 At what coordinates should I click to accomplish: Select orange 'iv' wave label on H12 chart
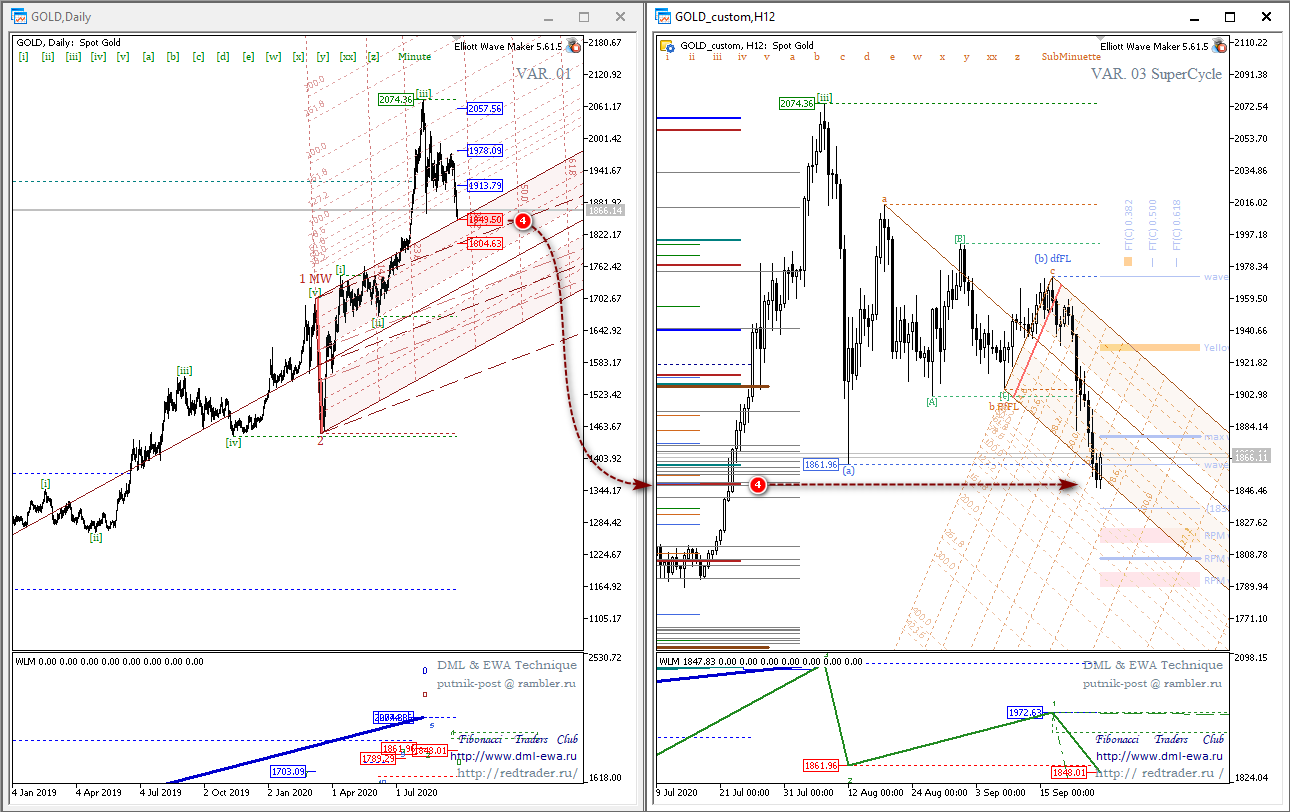click(x=741, y=57)
